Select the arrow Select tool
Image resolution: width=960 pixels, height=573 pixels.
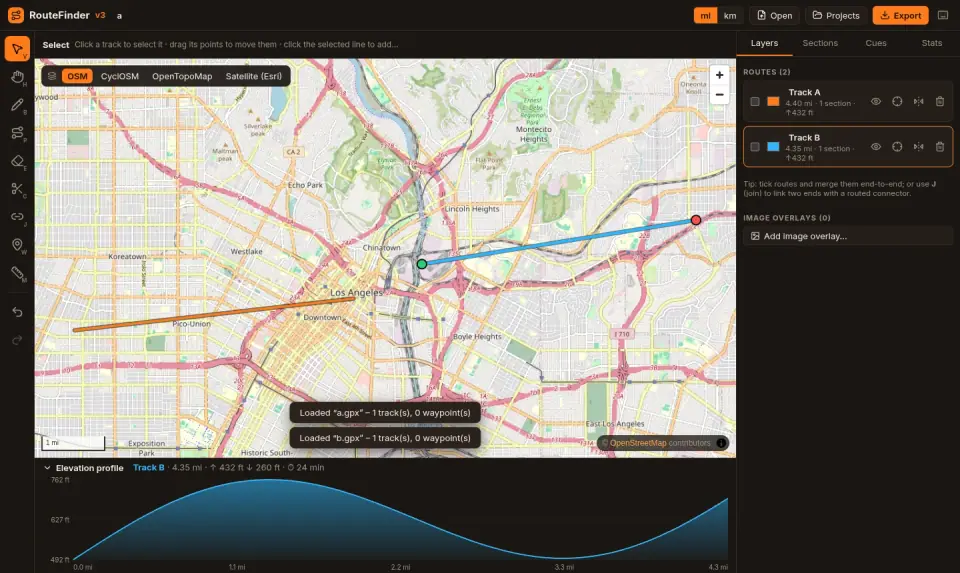pos(17,48)
